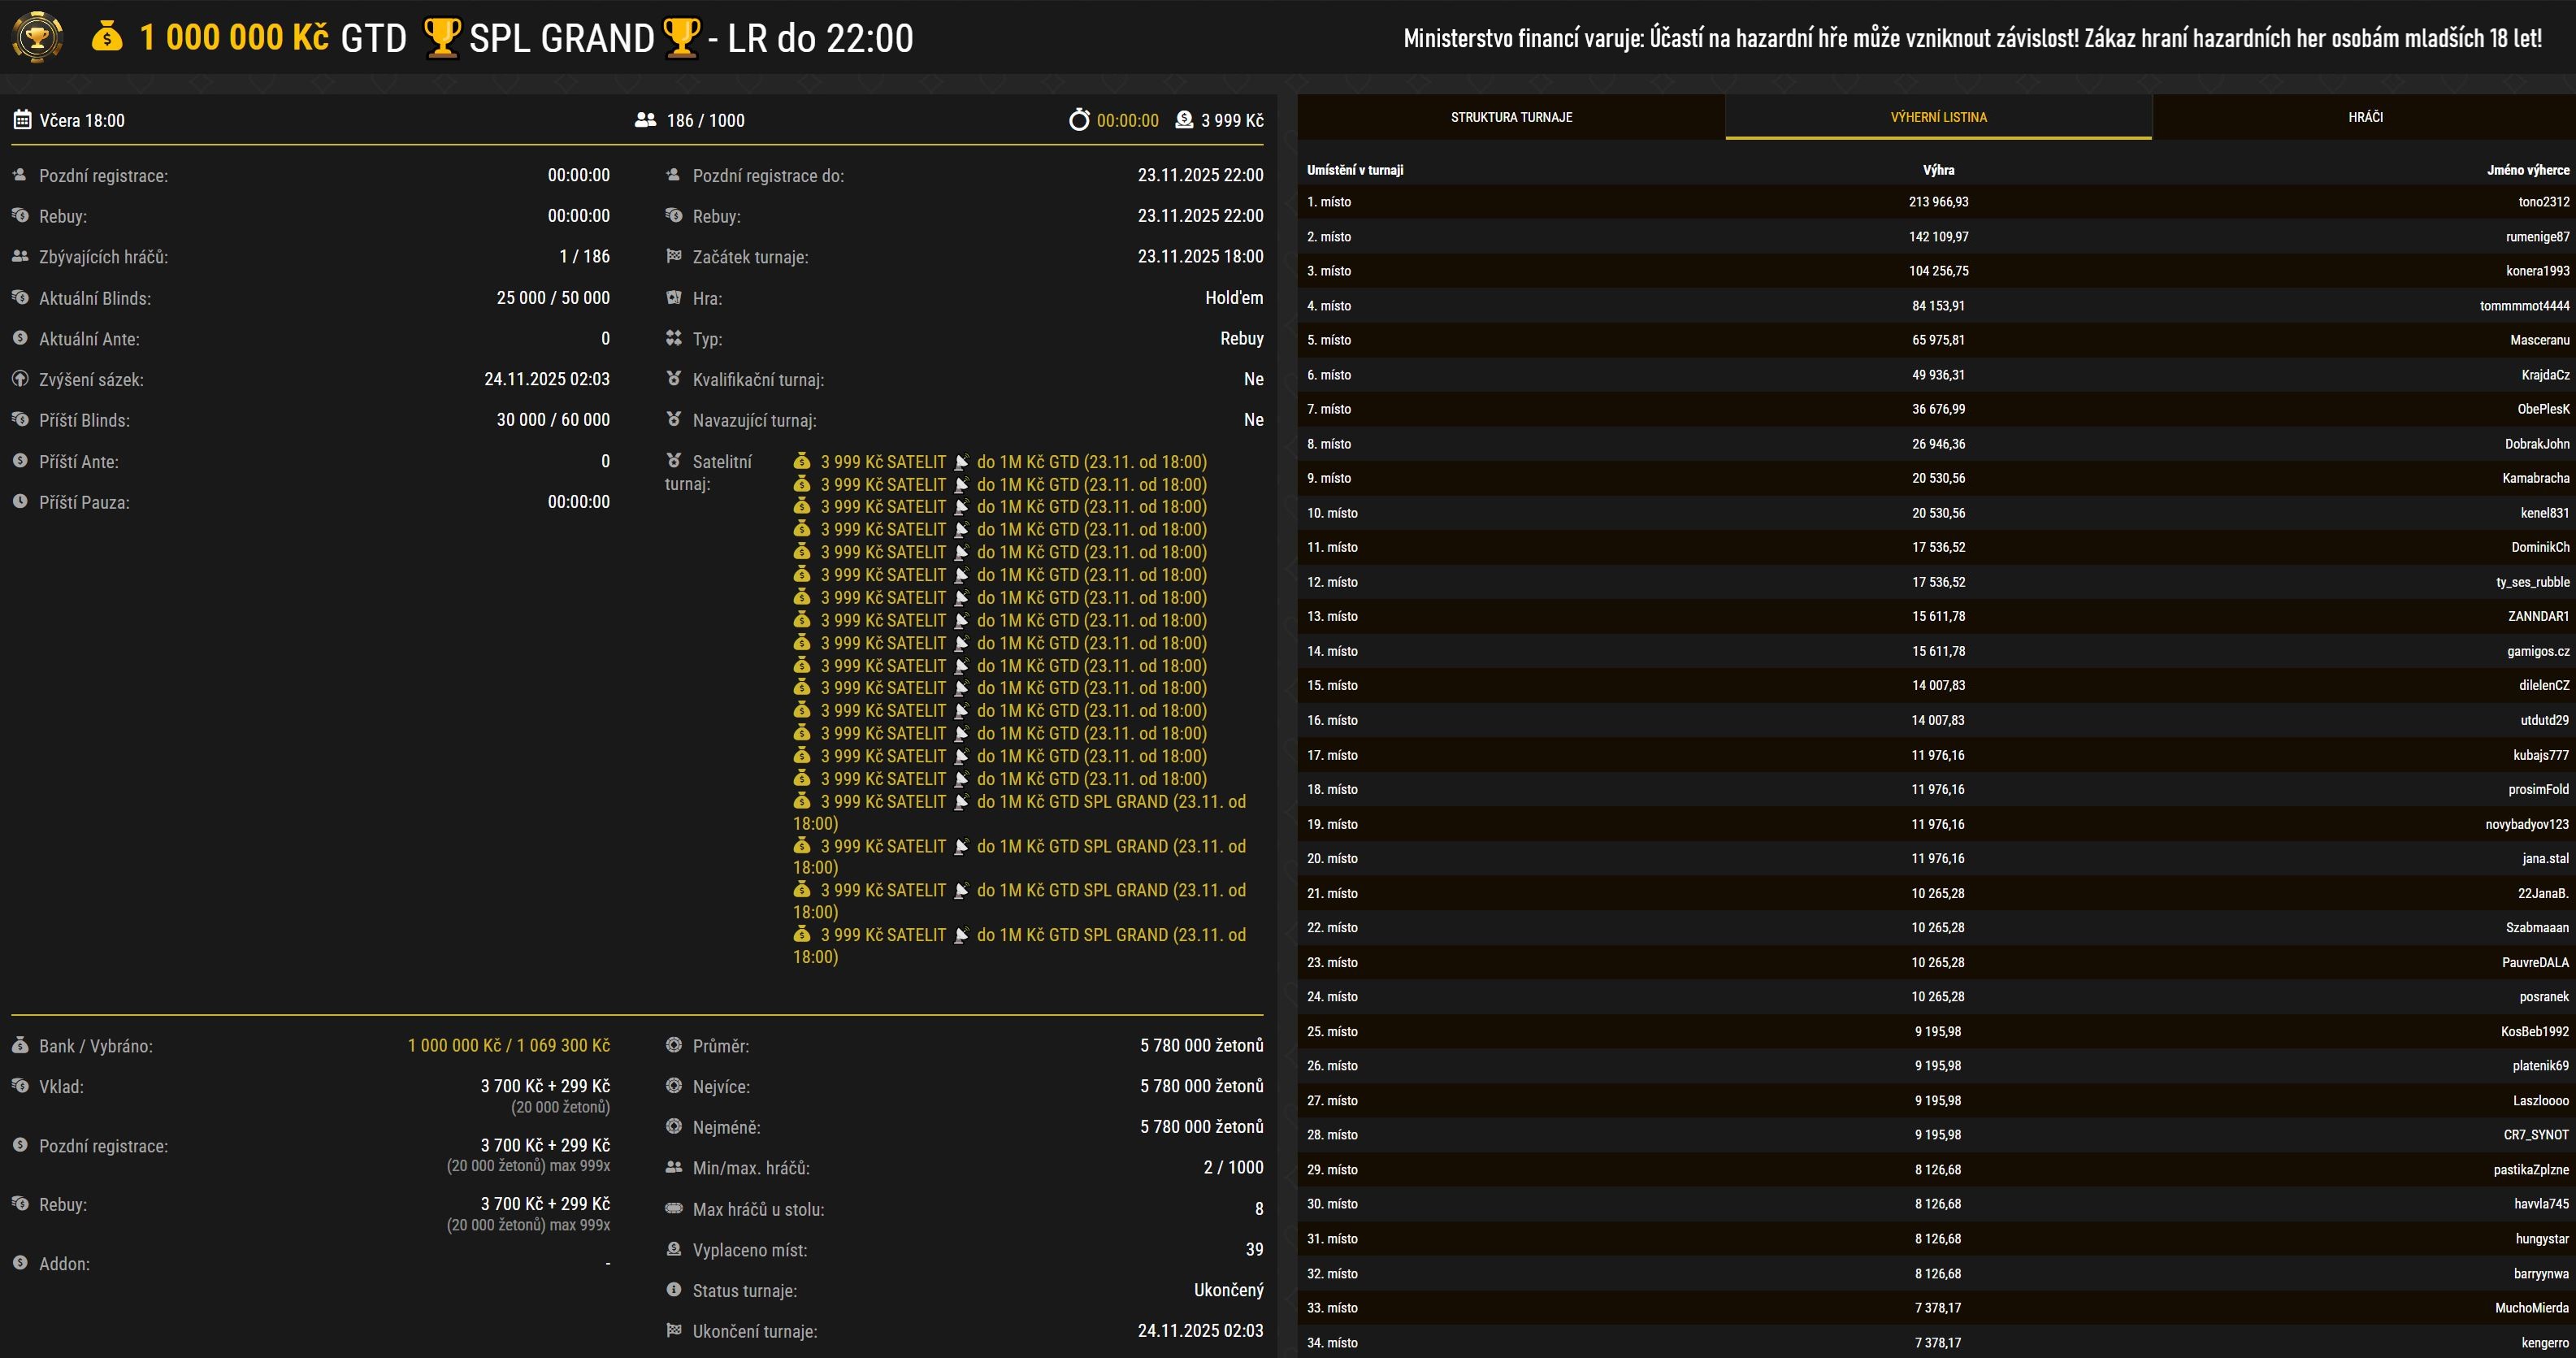Viewport: 2576px width, 1358px height.
Task: Click winner name tono2312 in first place
Action: click(2543, 202)
